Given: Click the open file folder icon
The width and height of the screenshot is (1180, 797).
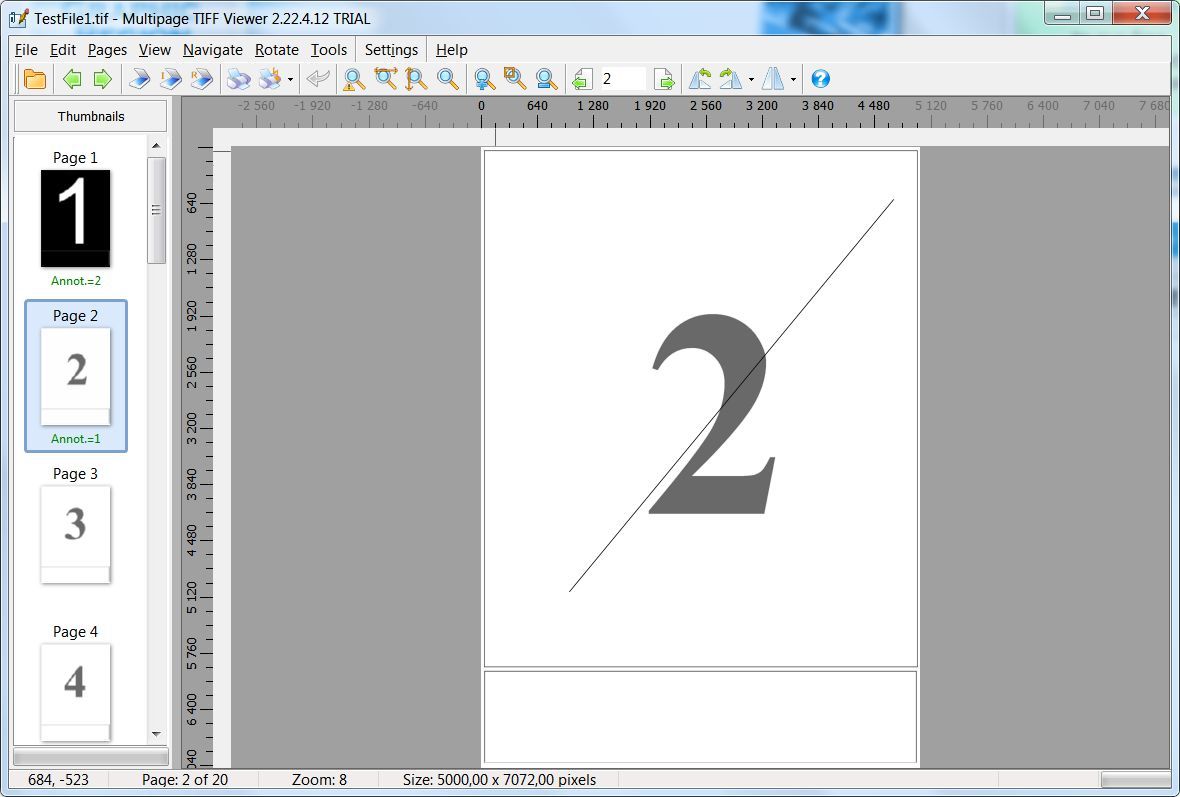Looking at the screenshot, I should (35, 79).
